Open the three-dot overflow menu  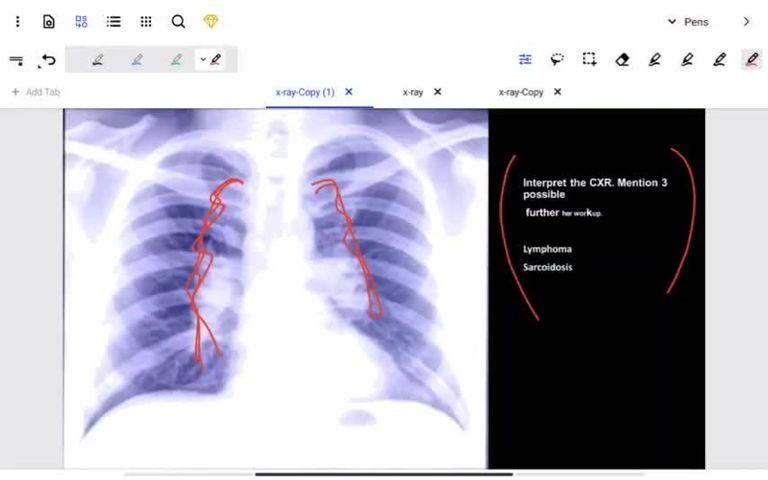click(x=18, y=22)
